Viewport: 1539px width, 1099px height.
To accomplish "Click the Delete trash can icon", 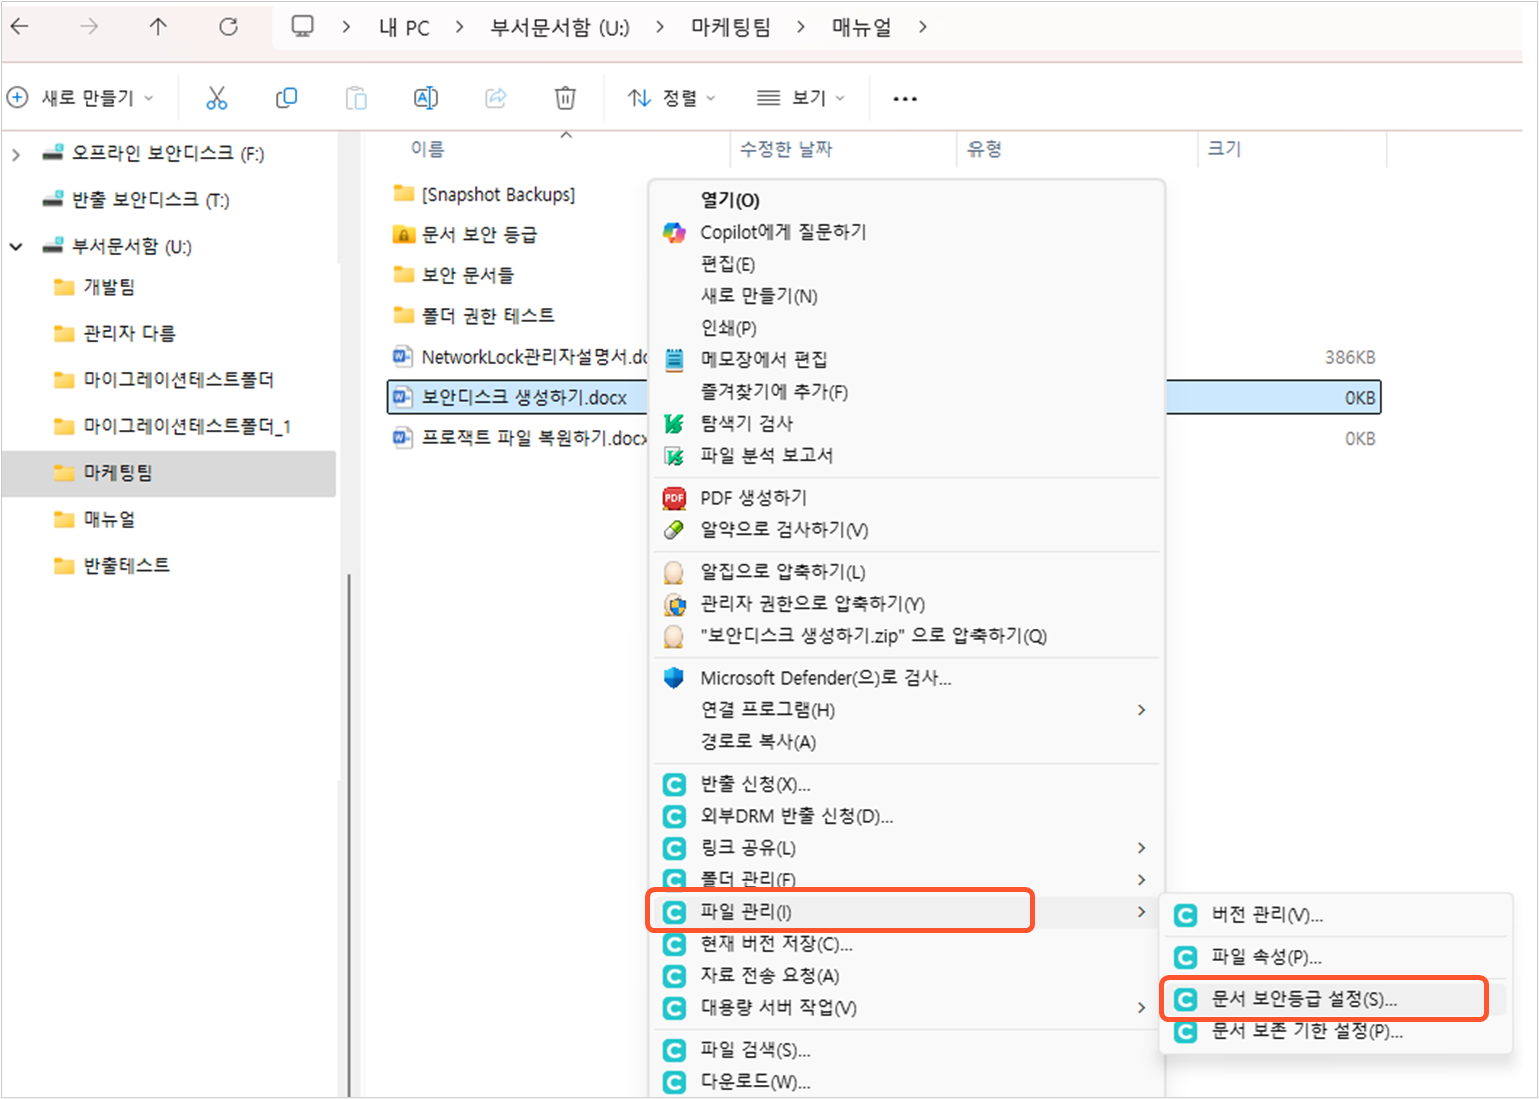I will [565, 98].
